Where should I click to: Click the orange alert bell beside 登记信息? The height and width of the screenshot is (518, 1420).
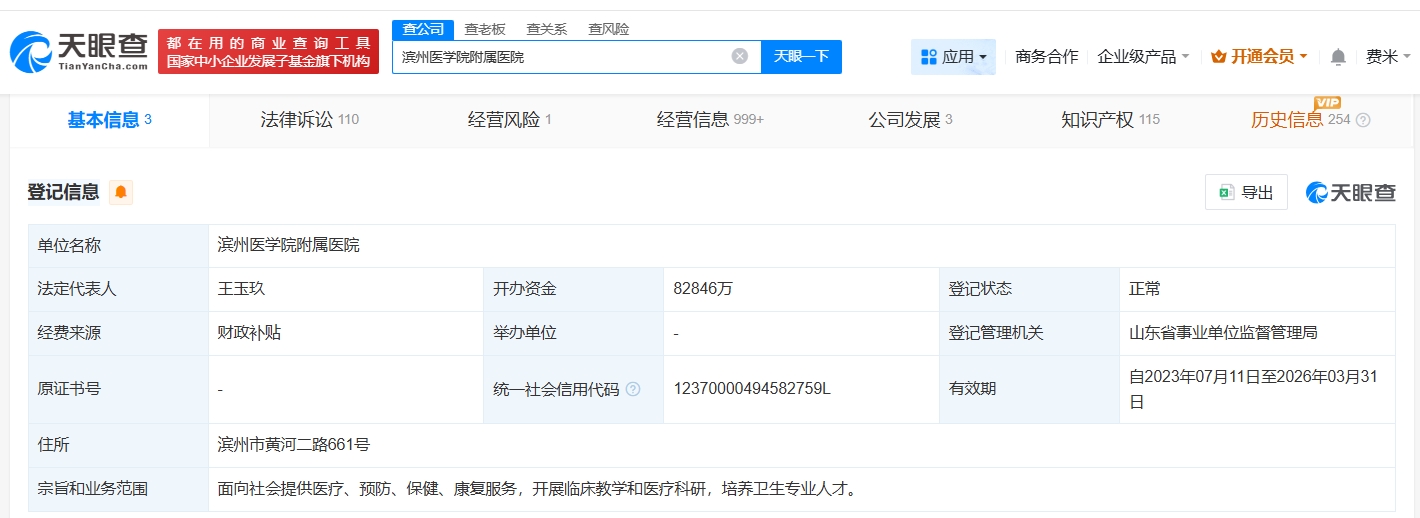click(x=121, y=192)
